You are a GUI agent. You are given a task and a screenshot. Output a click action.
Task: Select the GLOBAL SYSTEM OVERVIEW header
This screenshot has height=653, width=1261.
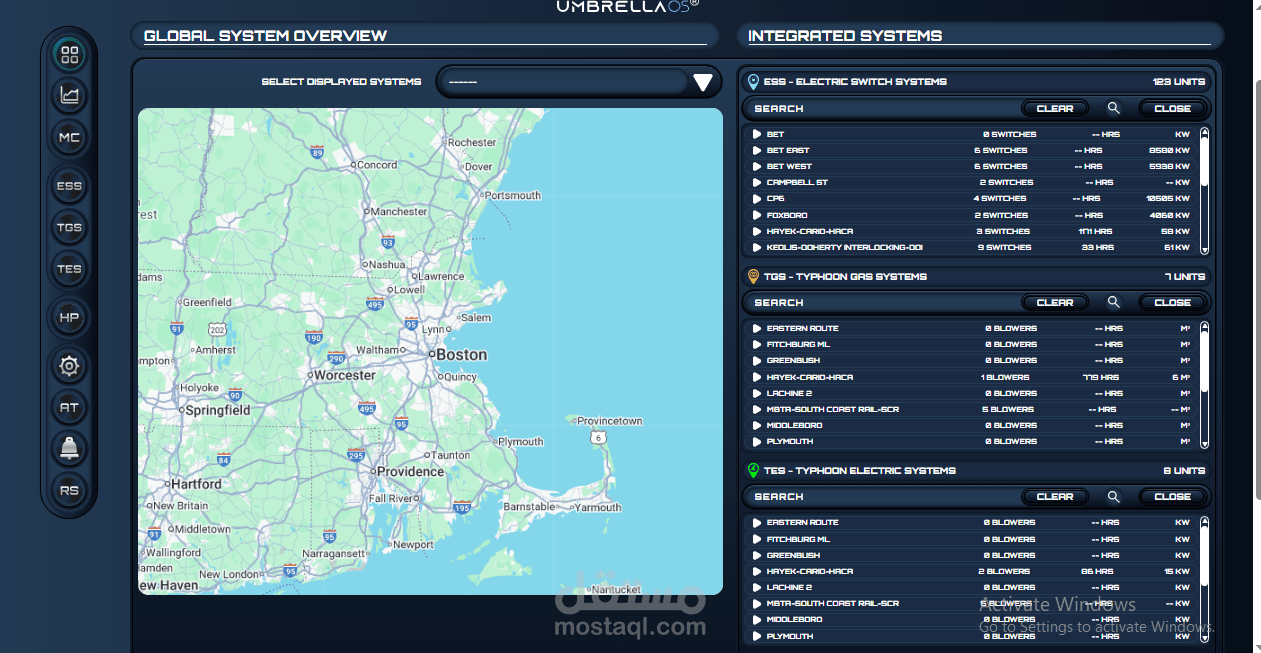tap(266, 35)
